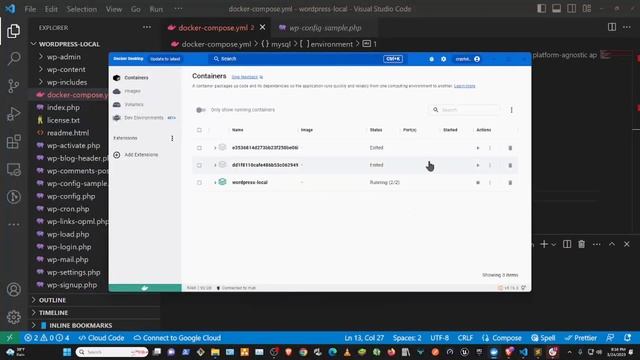640x360 pixels.
Task: Click the Docker Desktop settings gear icon
Action: coord(444,59)
